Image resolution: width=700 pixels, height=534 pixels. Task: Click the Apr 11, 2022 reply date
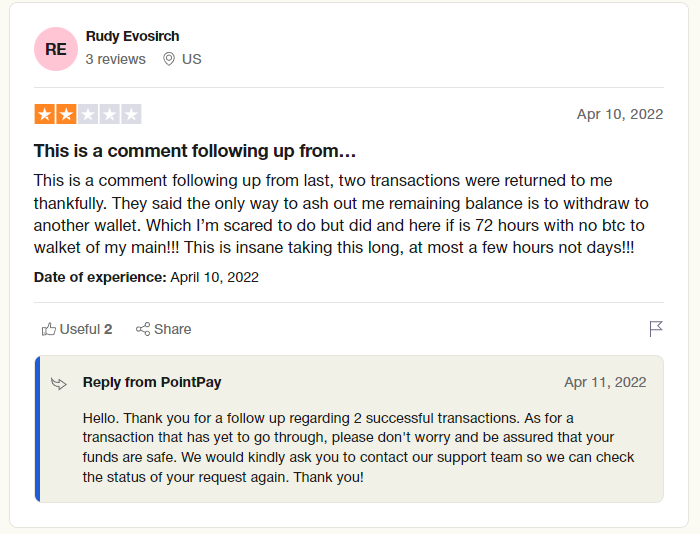point(605,382)
